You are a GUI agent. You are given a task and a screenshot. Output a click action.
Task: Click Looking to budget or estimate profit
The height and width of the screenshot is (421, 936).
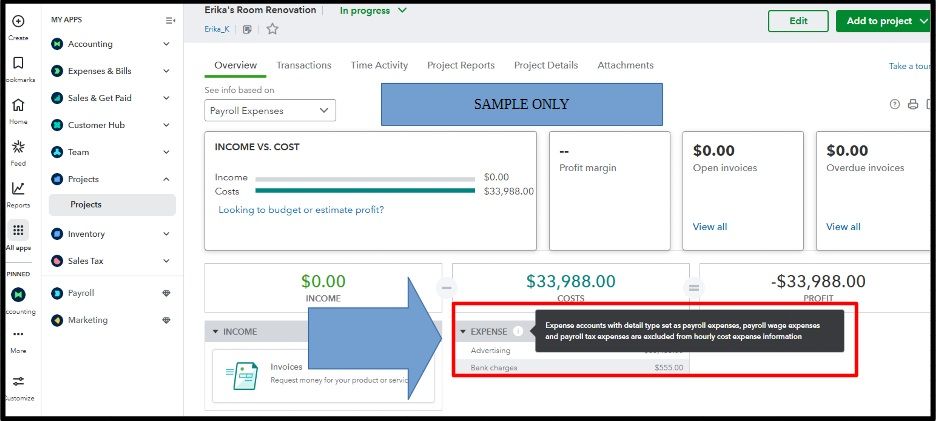point(301,210)
